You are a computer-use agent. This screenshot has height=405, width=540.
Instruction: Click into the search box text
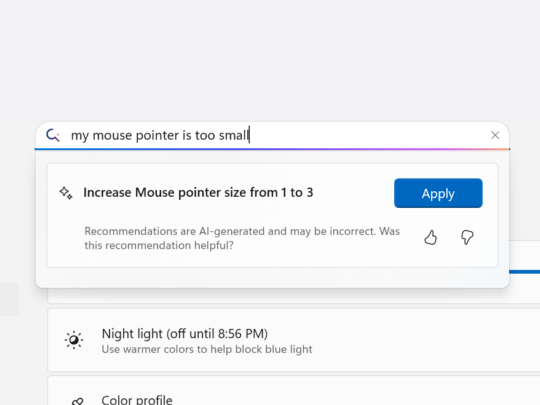(159, 135)
